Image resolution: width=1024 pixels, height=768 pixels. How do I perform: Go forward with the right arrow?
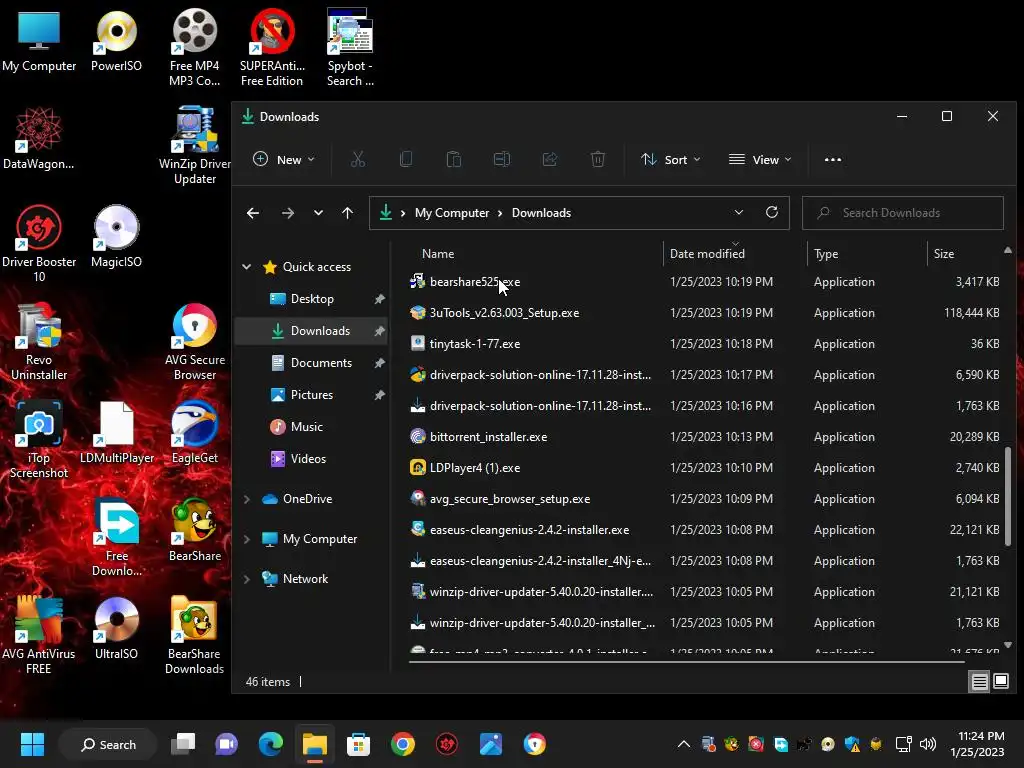pyautogui.click(x=287, y=213)
